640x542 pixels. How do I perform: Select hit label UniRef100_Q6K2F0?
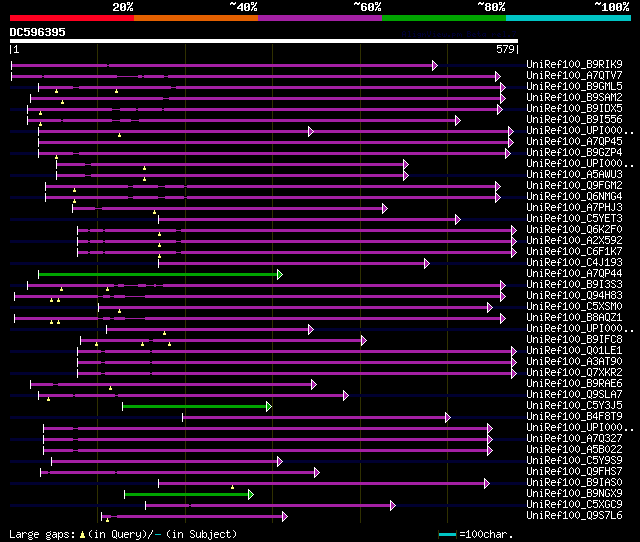click(574, 230)
